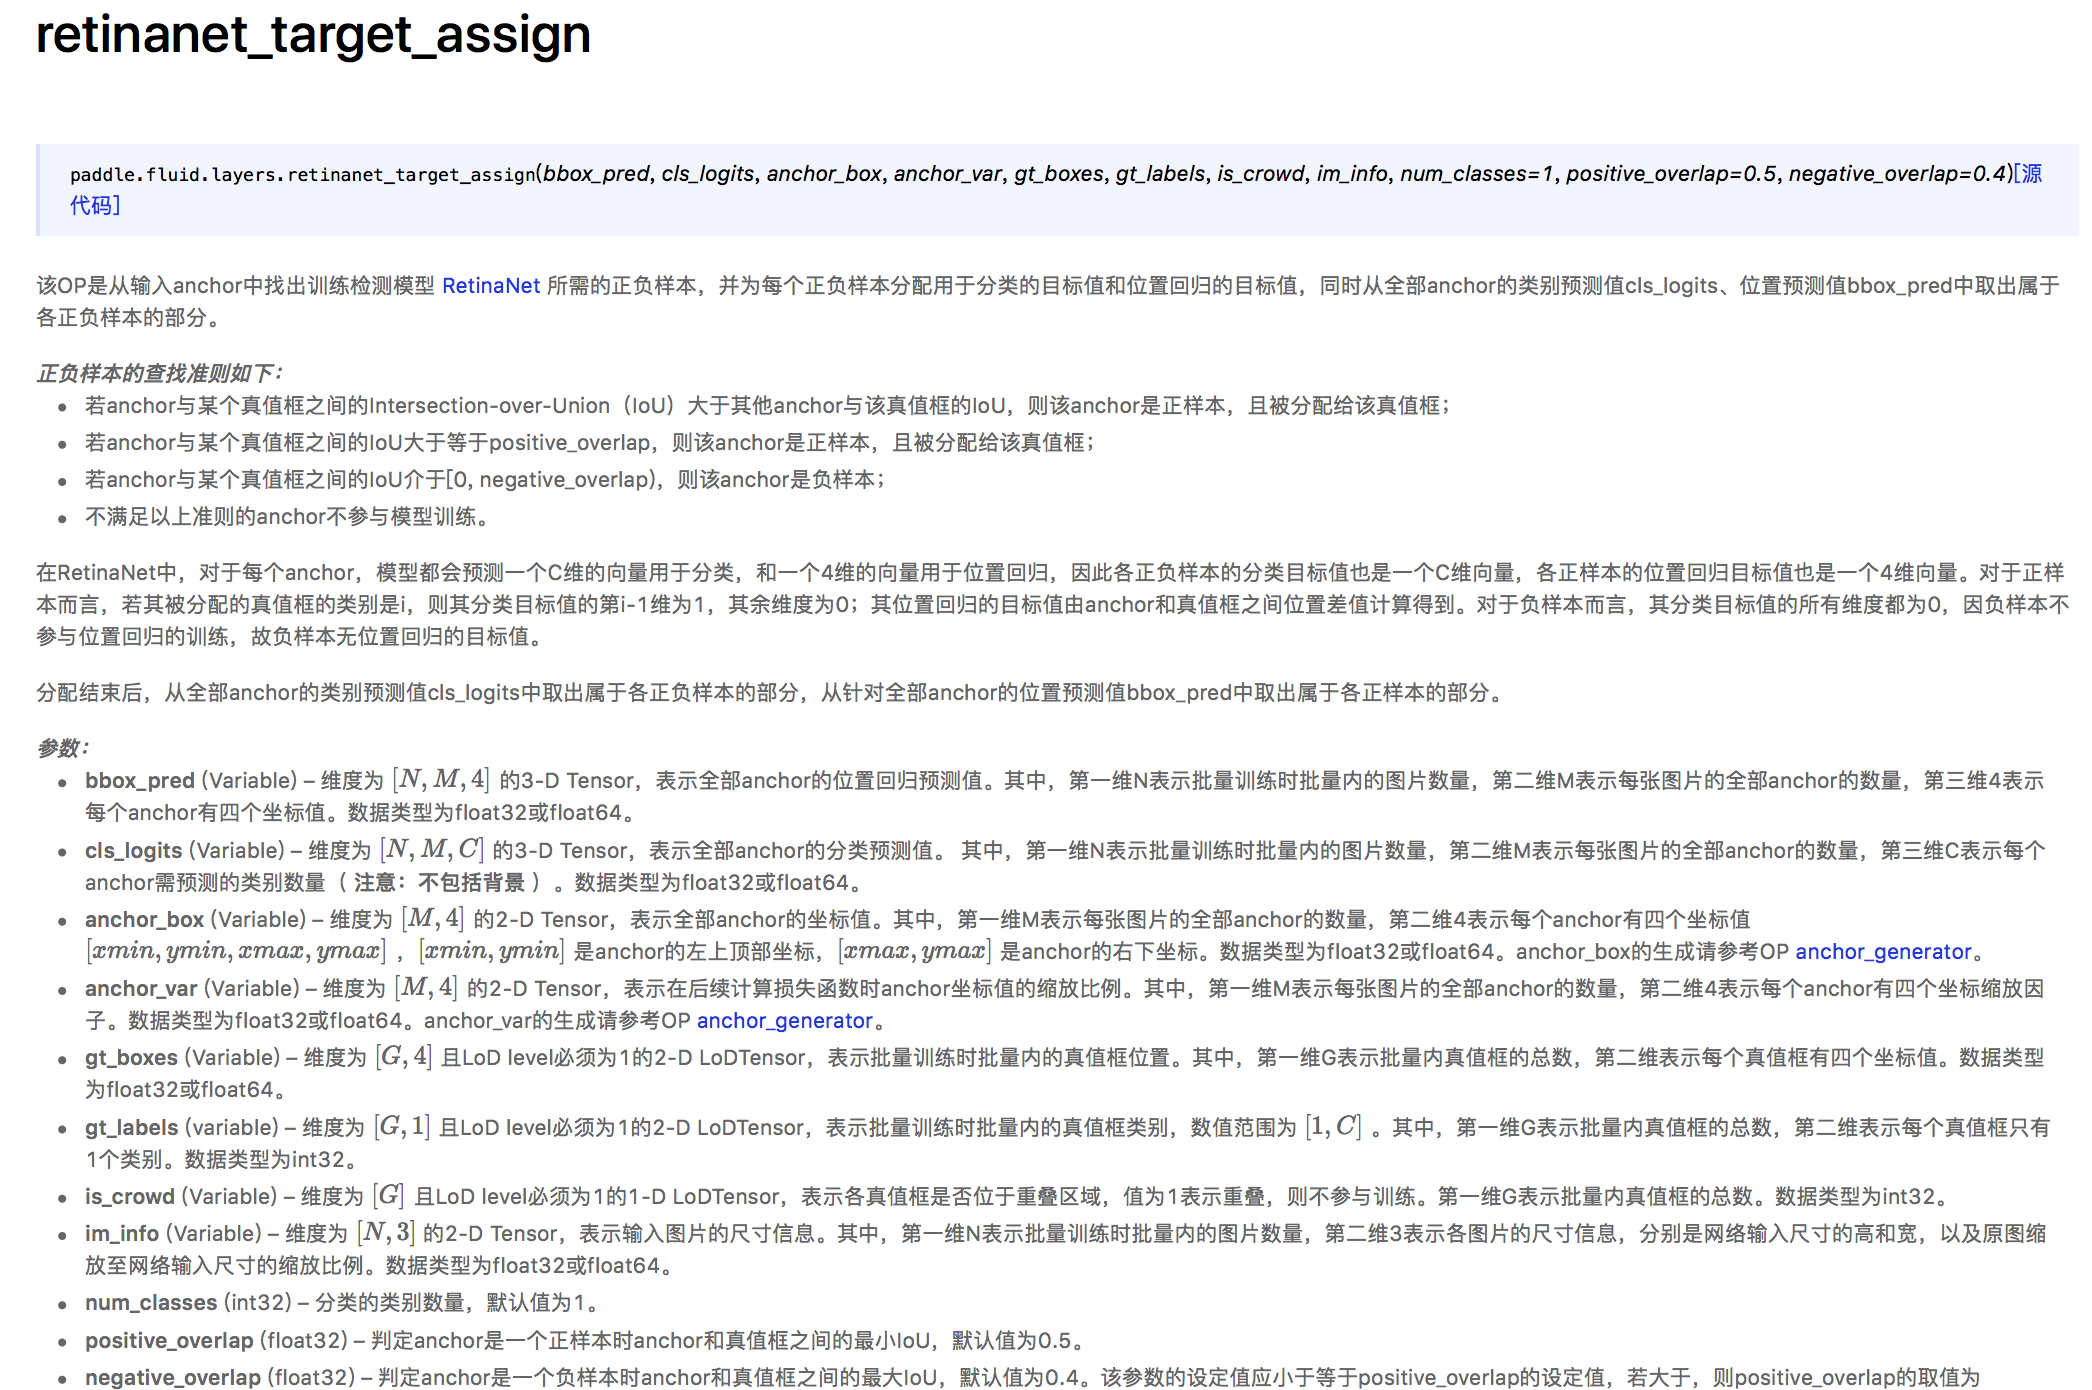Image resolution: width=2092 pixels, height=1390 pixels.
Task: Click the bold anchor_box parameter name
Action: [x=144, y=920]
